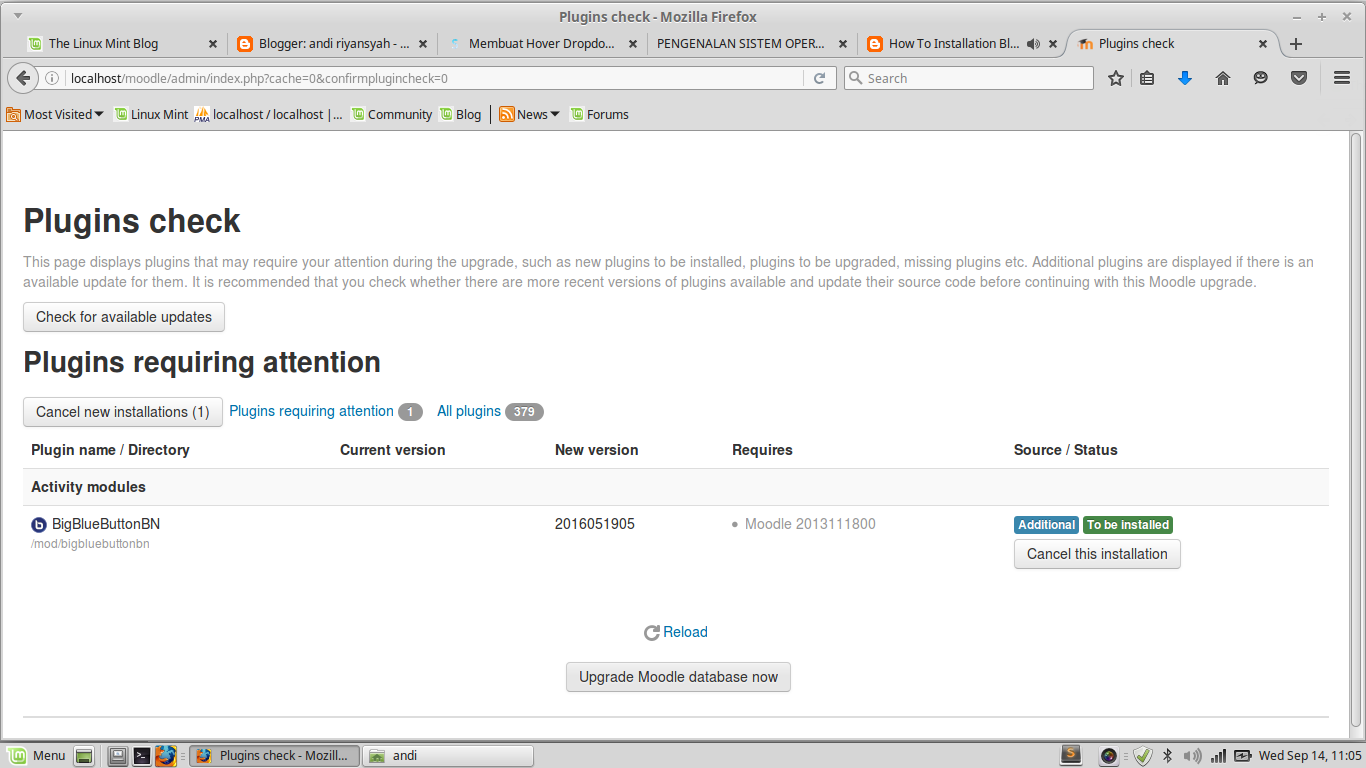
Task: Open the Forums bookmark
Action: 599,114
